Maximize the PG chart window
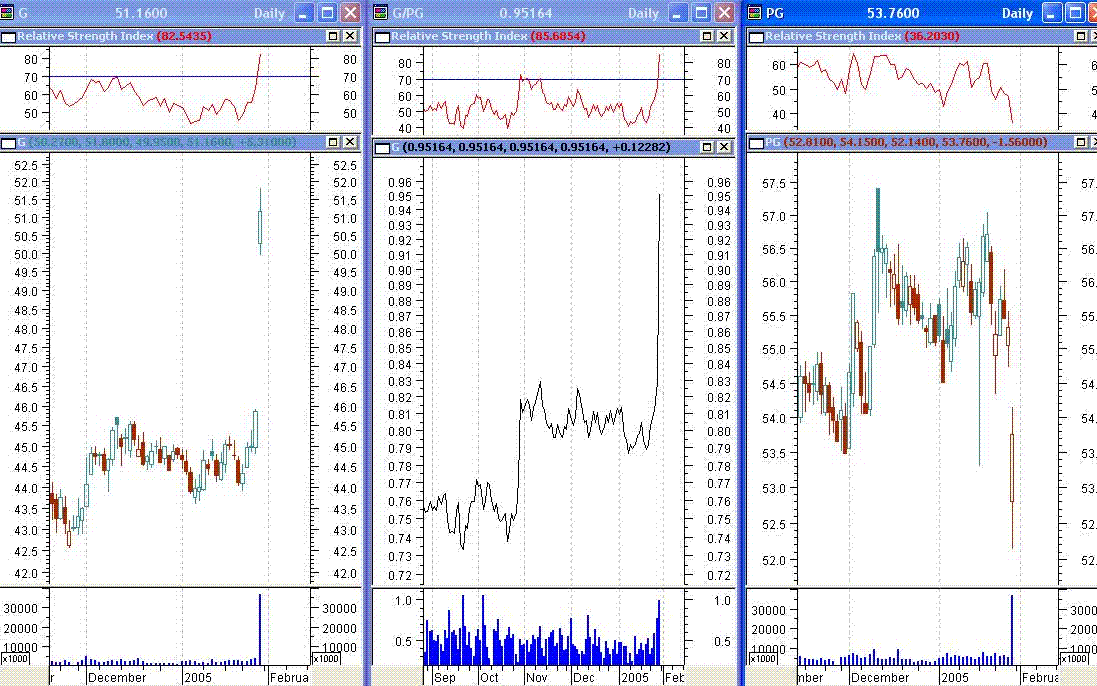 (1075, 13)
